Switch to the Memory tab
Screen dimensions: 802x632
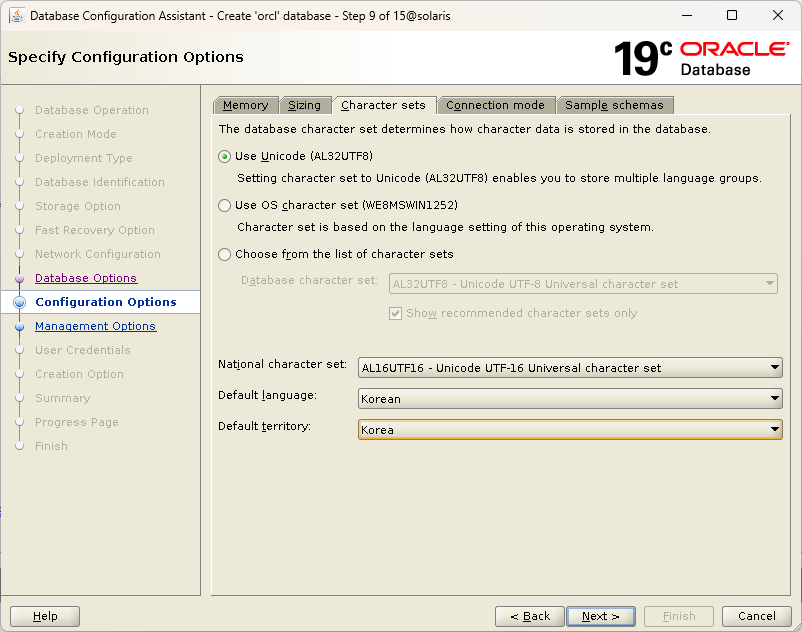(246, 105)
